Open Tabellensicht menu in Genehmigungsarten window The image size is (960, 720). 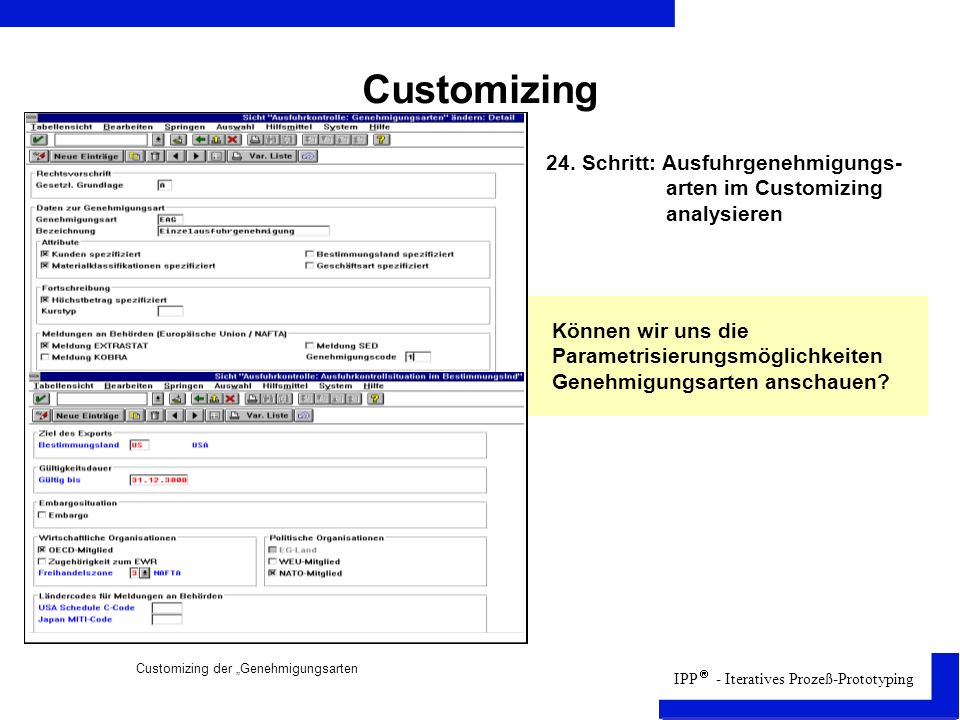click(62, 127)
